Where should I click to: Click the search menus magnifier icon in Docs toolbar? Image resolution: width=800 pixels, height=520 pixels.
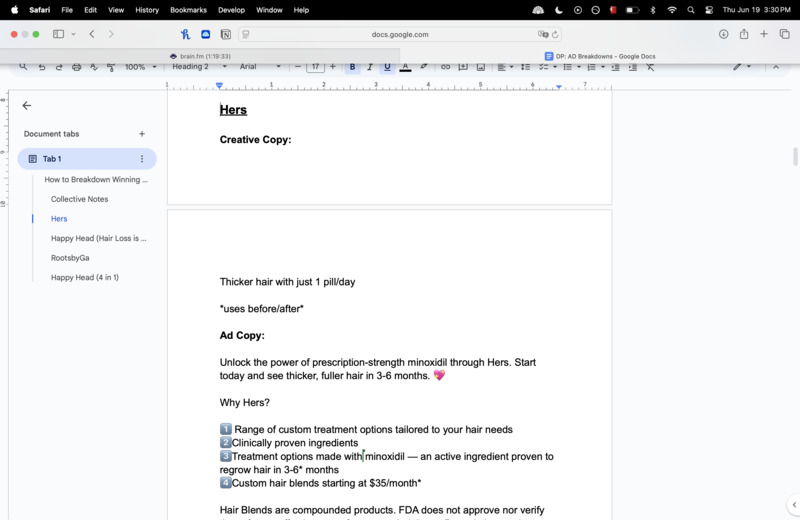pyautogui.click(x=23, y=67)
